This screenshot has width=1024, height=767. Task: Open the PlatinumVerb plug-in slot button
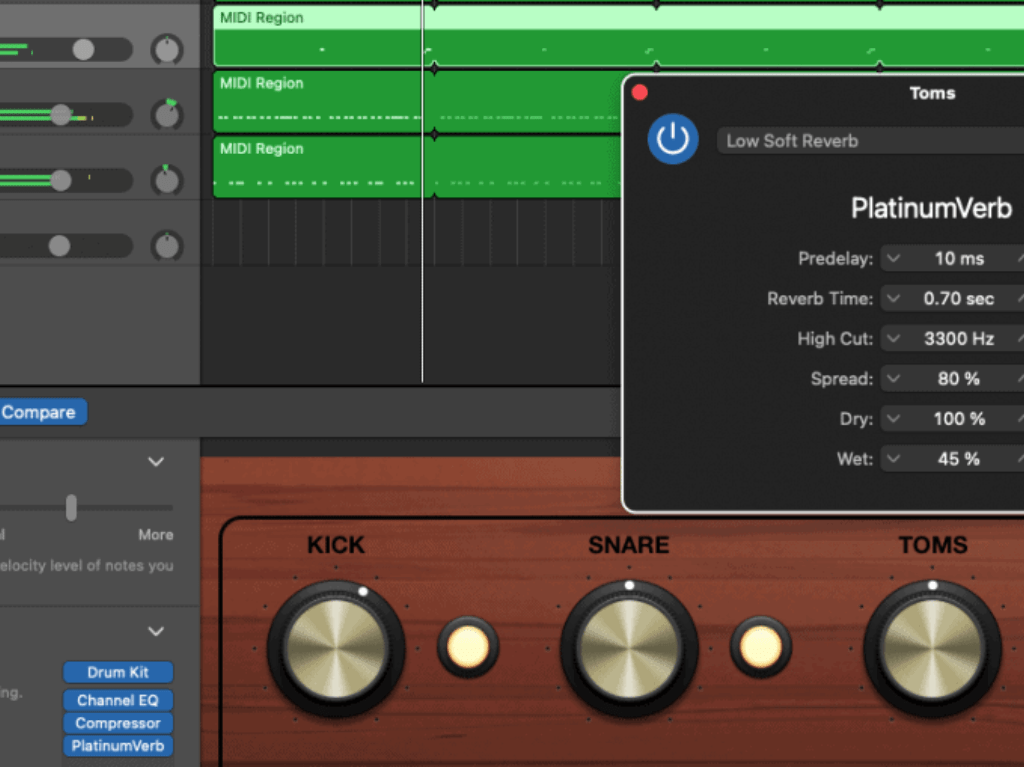(x=118, y=746)
